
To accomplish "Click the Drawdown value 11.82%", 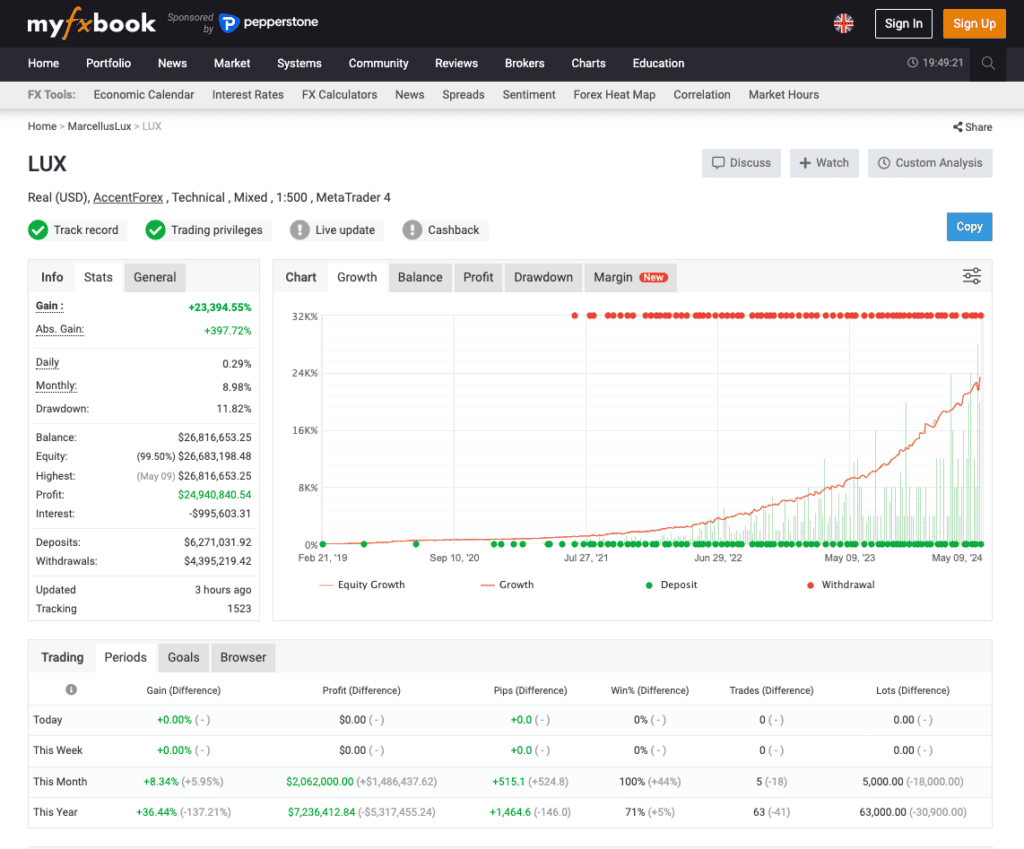I will click(234, 409).
